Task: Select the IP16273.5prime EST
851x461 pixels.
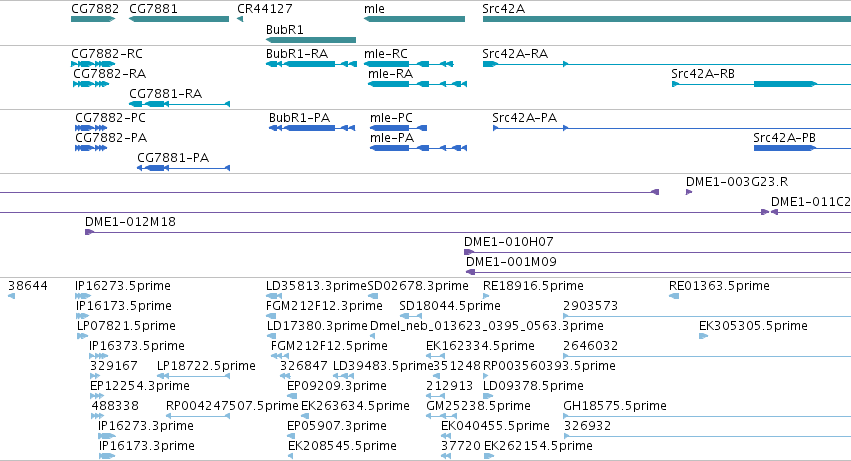Action: click(83, 296)
